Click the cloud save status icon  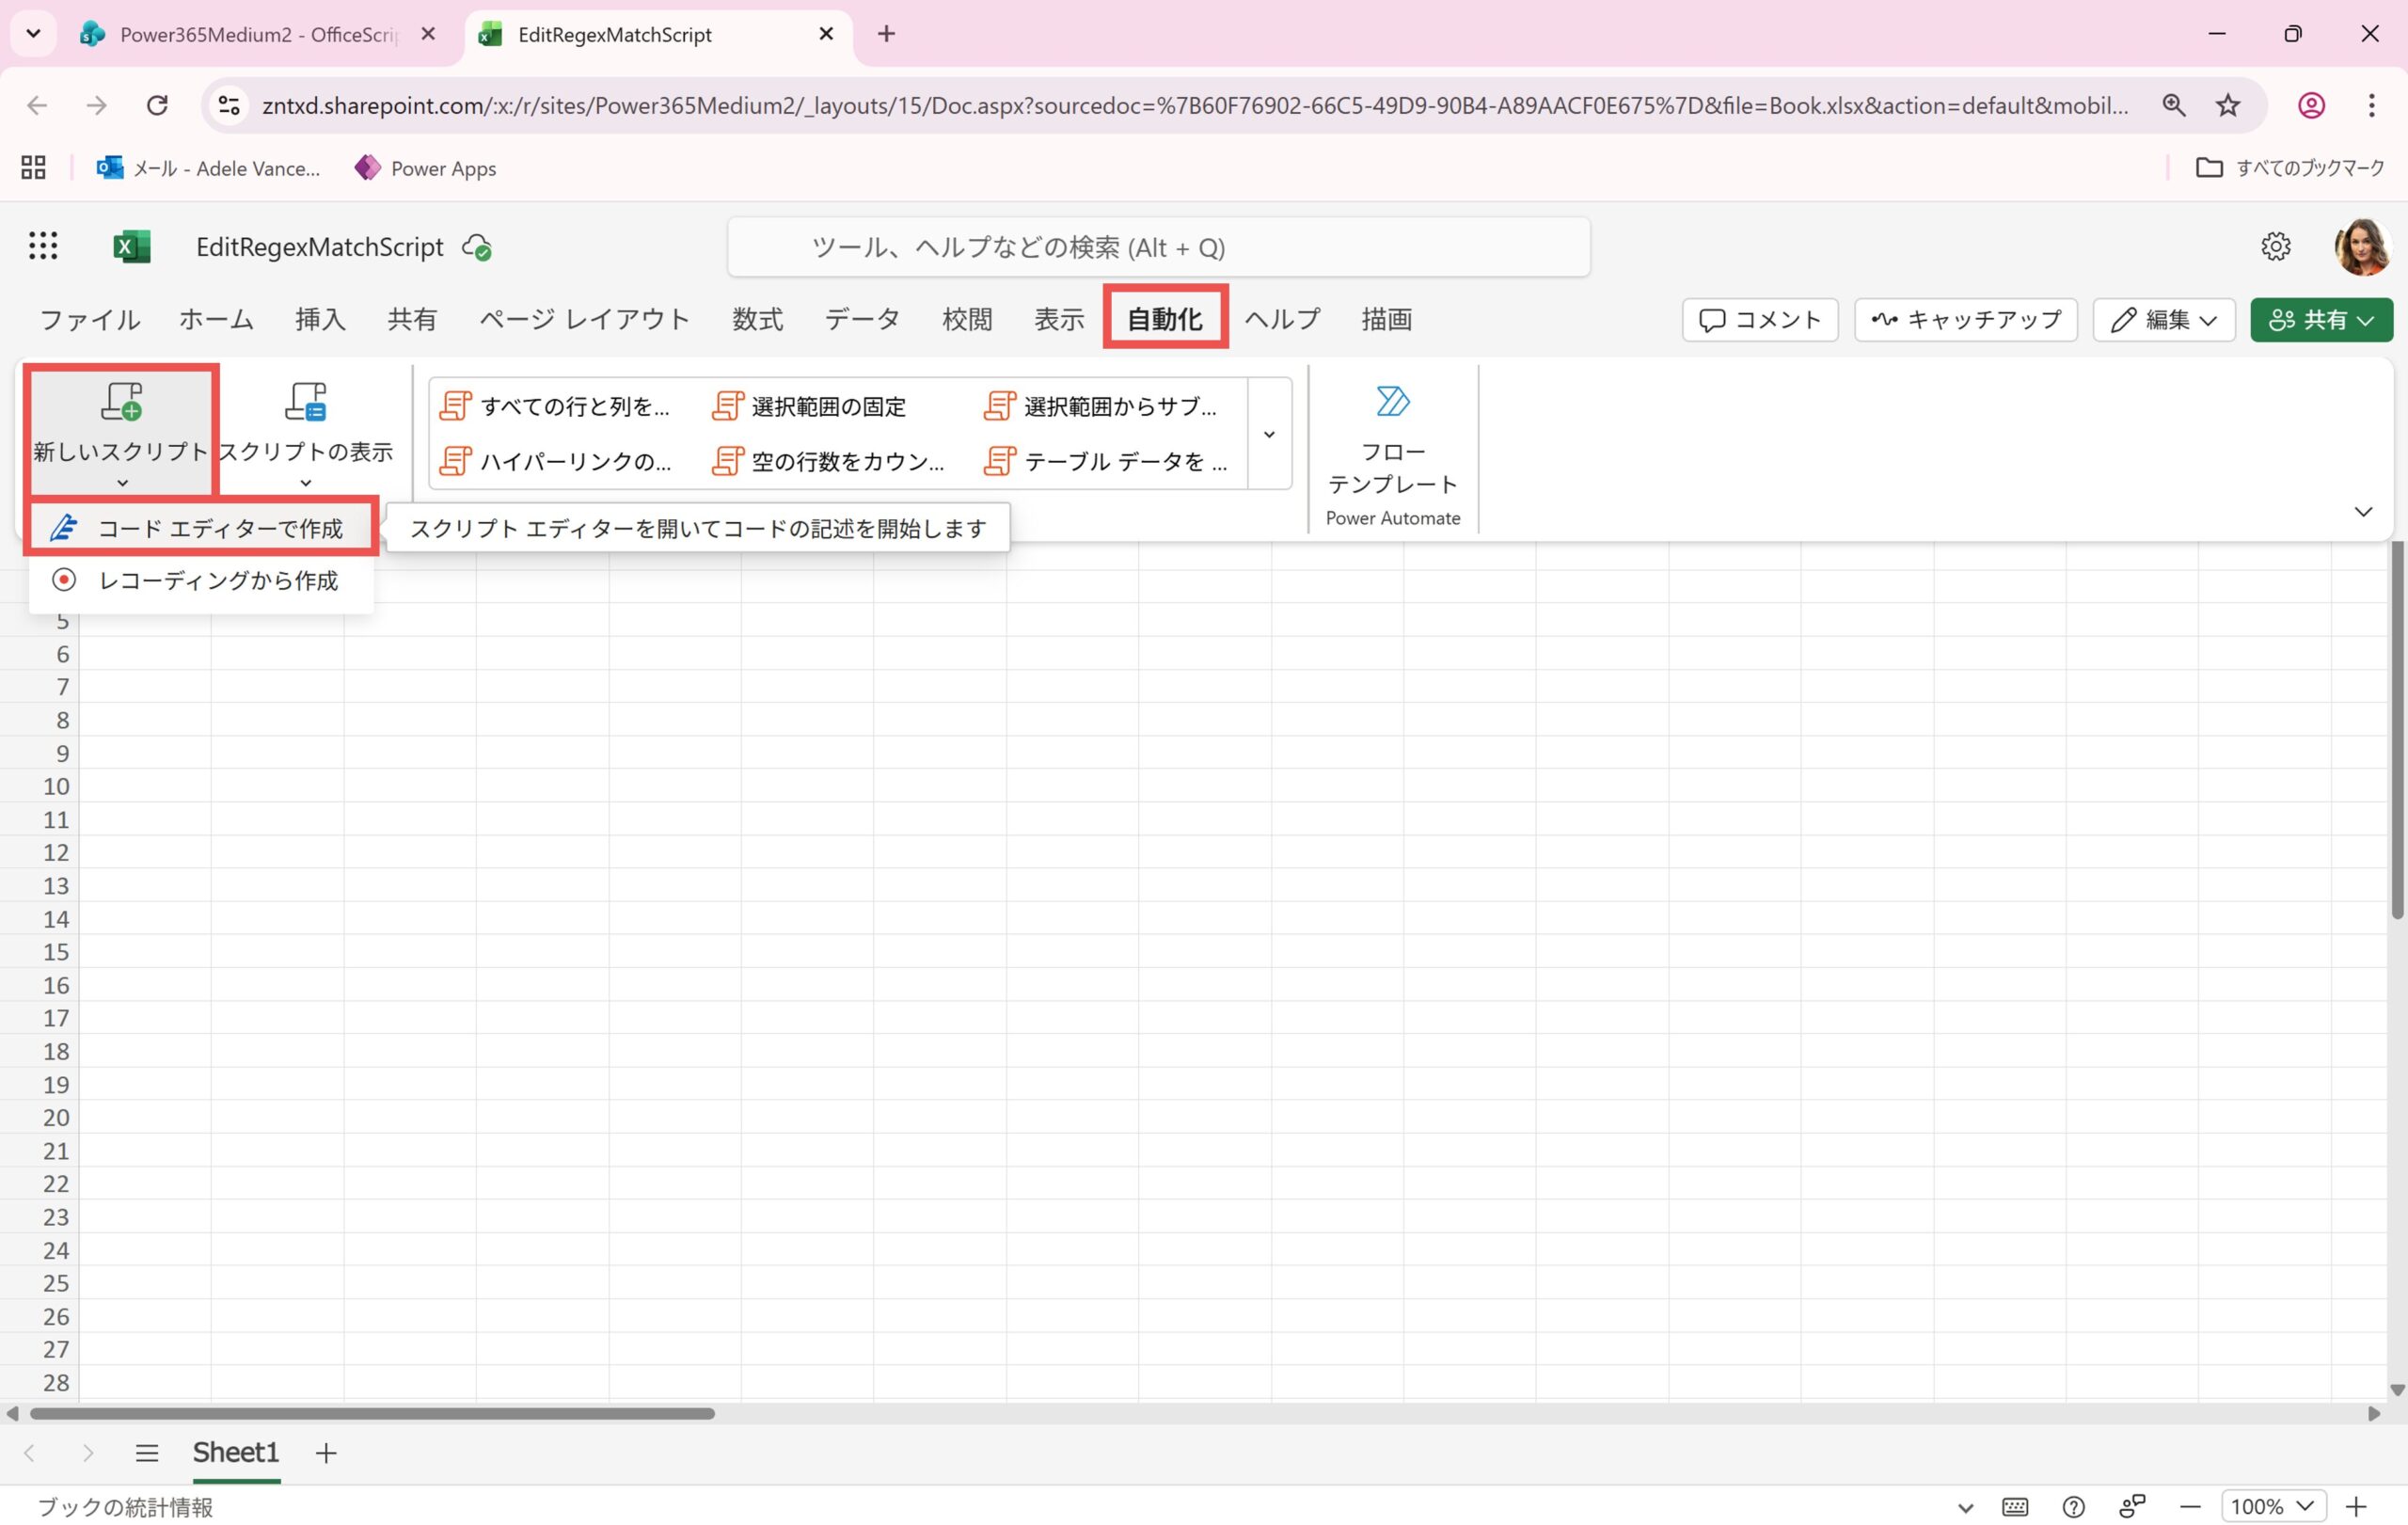click(x=477, y=247)
